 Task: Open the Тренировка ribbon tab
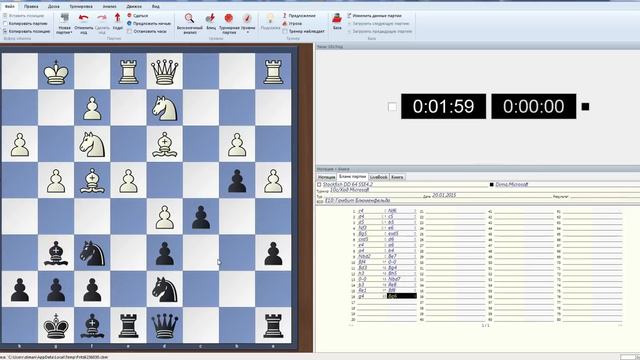pos(81,7)
